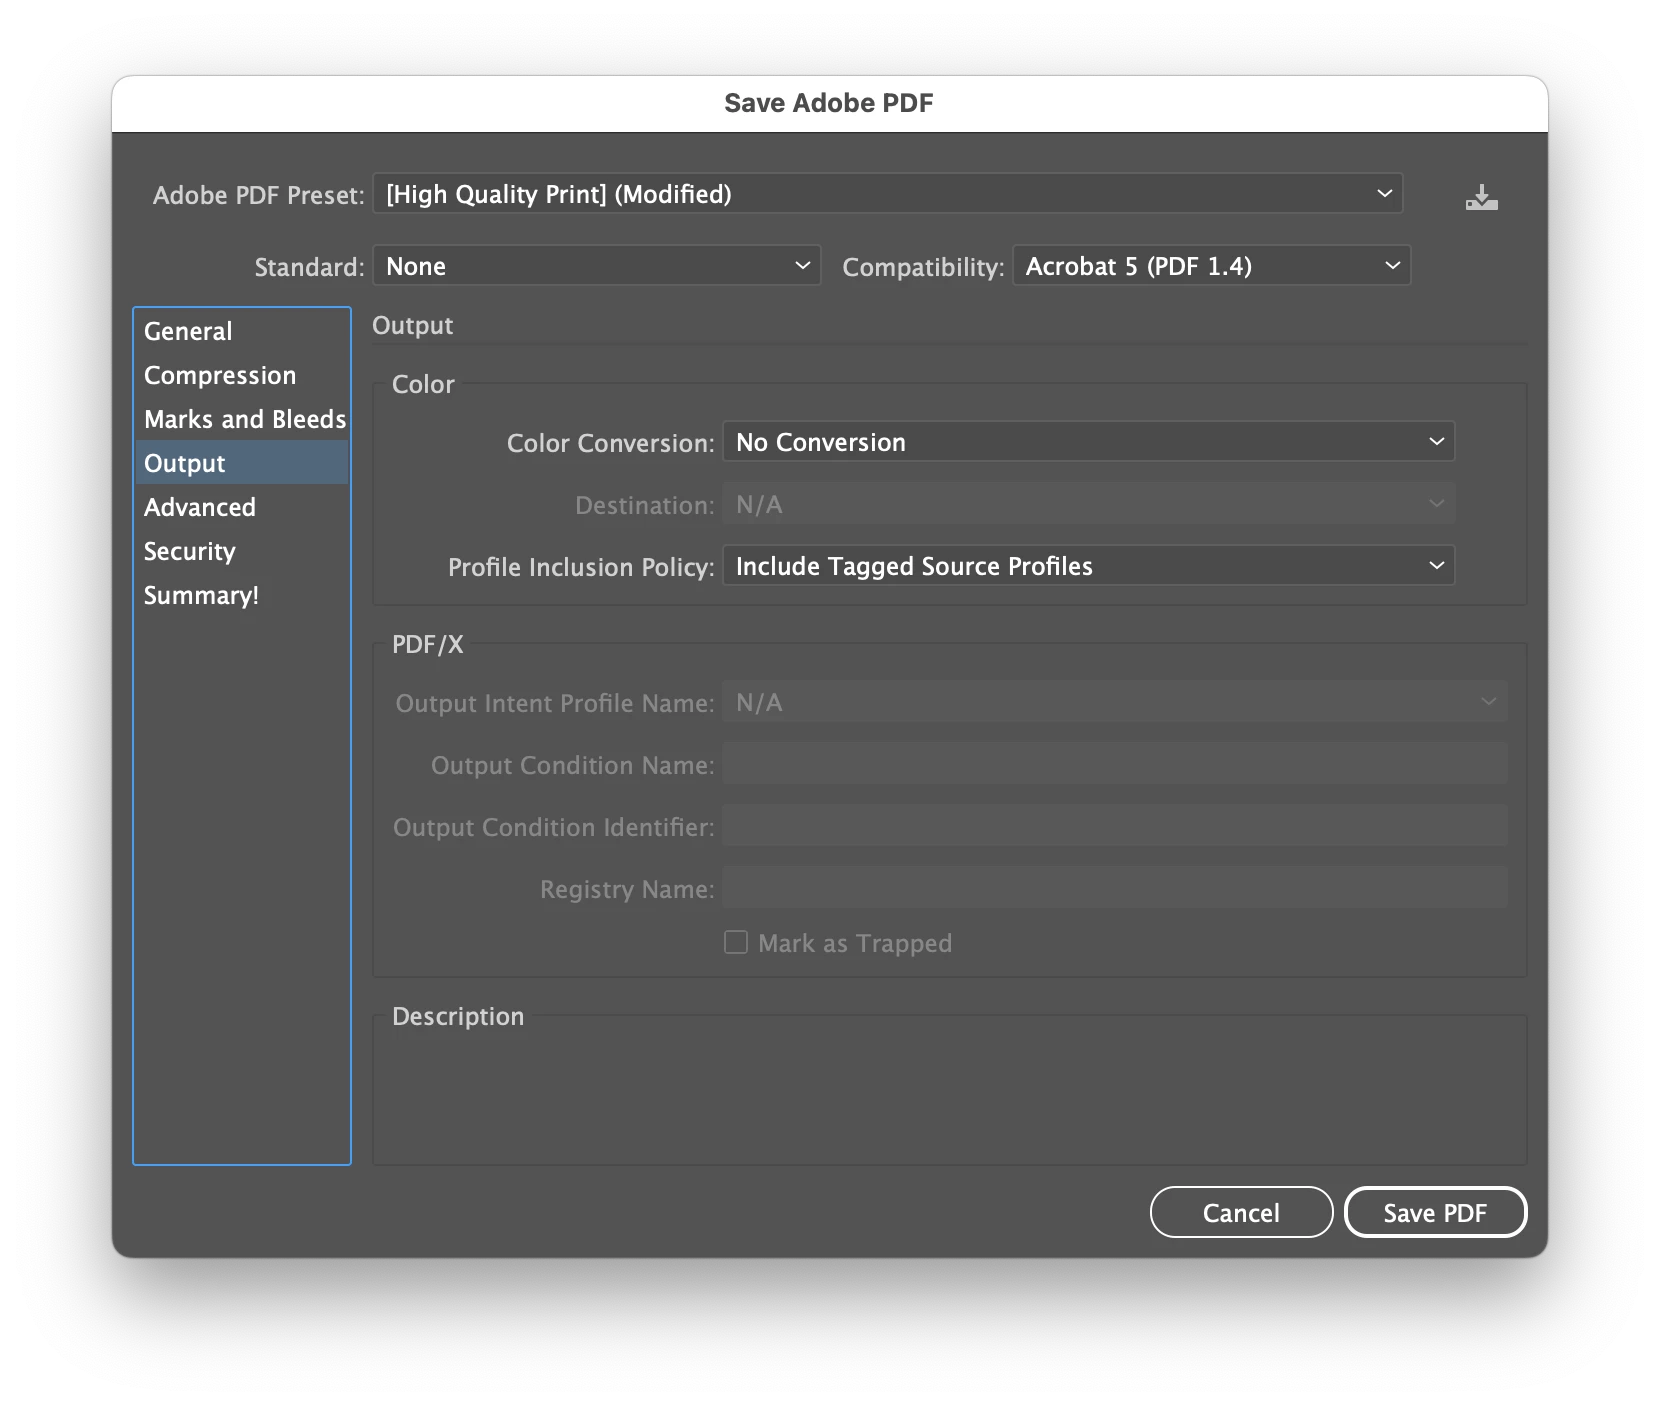Click the save preset download icon
The height and width of the screenshot is (1406, 1660).
[1481, 197]
